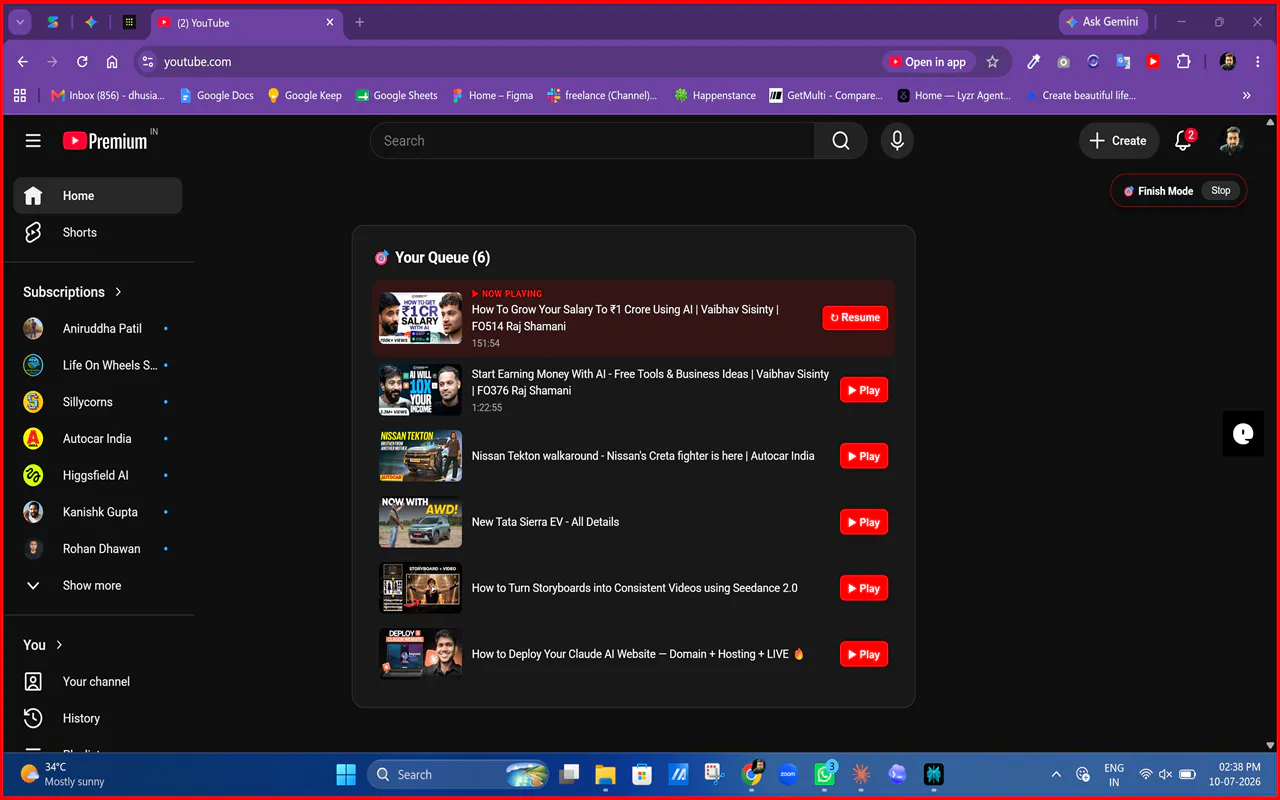This screenshot has height=800, width=1280.
Task: Open the Kanishk Gupta subscription
Action: 98,512
